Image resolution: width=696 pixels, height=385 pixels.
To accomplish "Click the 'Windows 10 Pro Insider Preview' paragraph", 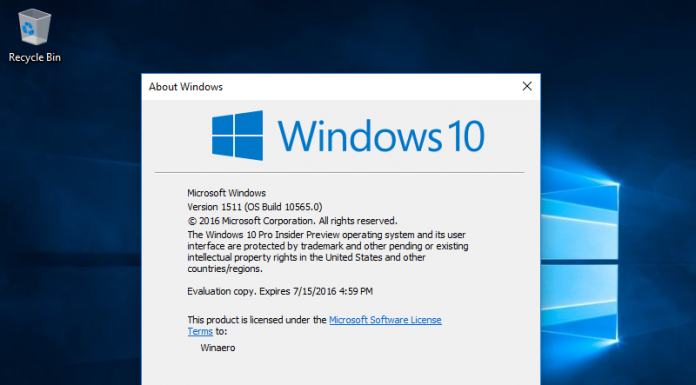I will 328,252.
